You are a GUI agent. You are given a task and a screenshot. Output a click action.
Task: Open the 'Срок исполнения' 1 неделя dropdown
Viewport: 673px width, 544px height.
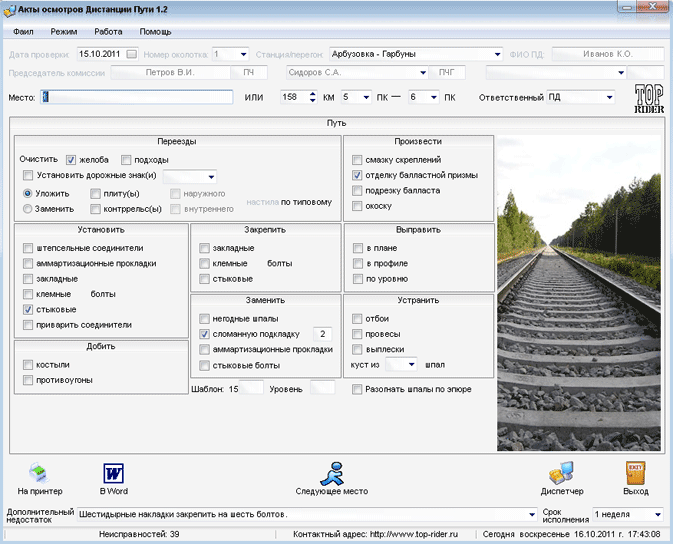click(x=657, y=514)
